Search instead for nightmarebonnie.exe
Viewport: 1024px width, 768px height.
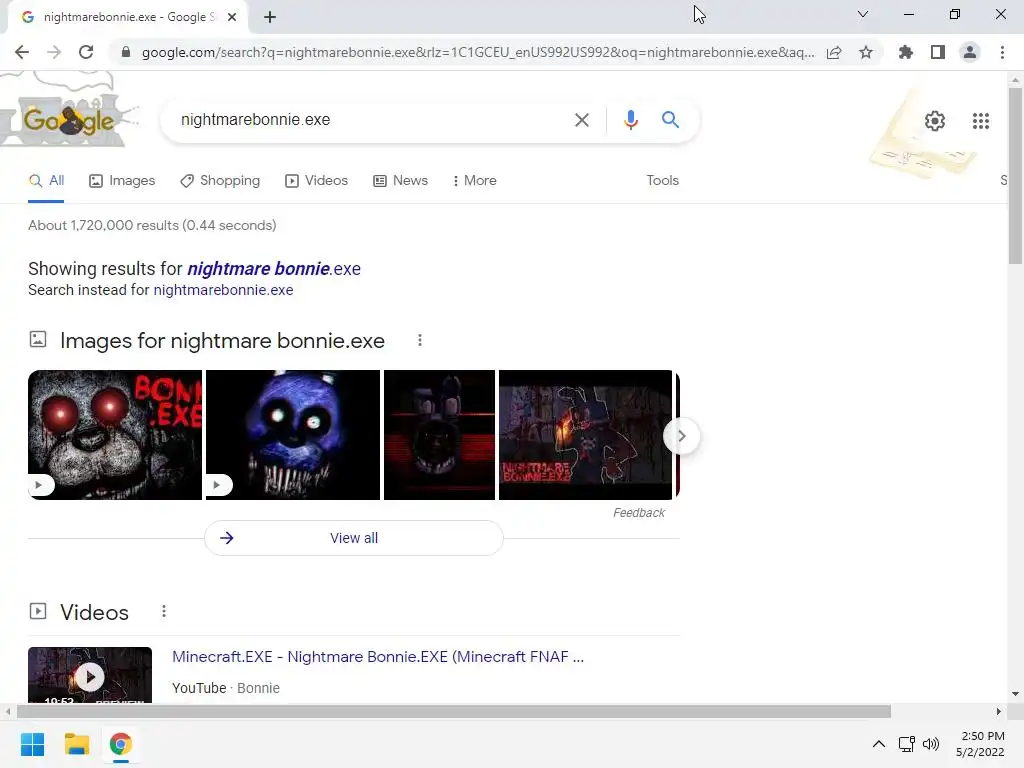[x=223, y=290]
